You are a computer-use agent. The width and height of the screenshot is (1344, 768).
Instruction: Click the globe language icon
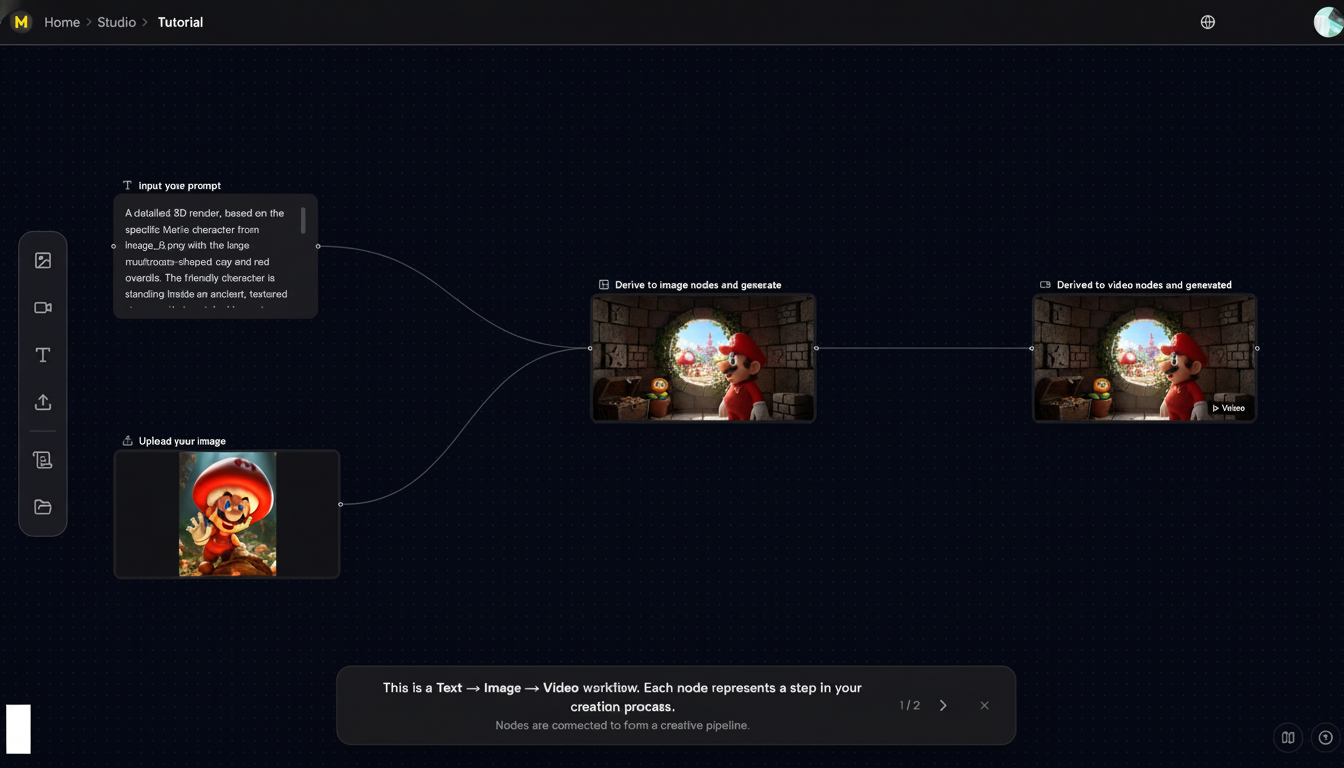click(x=1208, y=22)
